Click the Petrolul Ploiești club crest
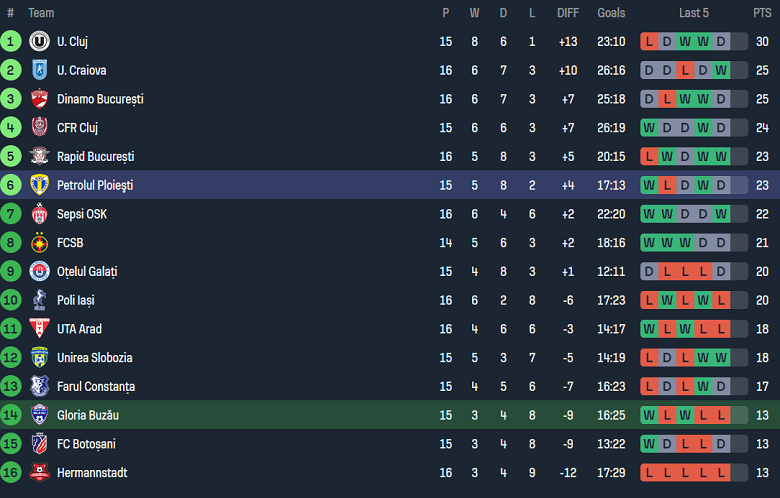The width and height of the screenshot is (780, 498). point(40,186)
